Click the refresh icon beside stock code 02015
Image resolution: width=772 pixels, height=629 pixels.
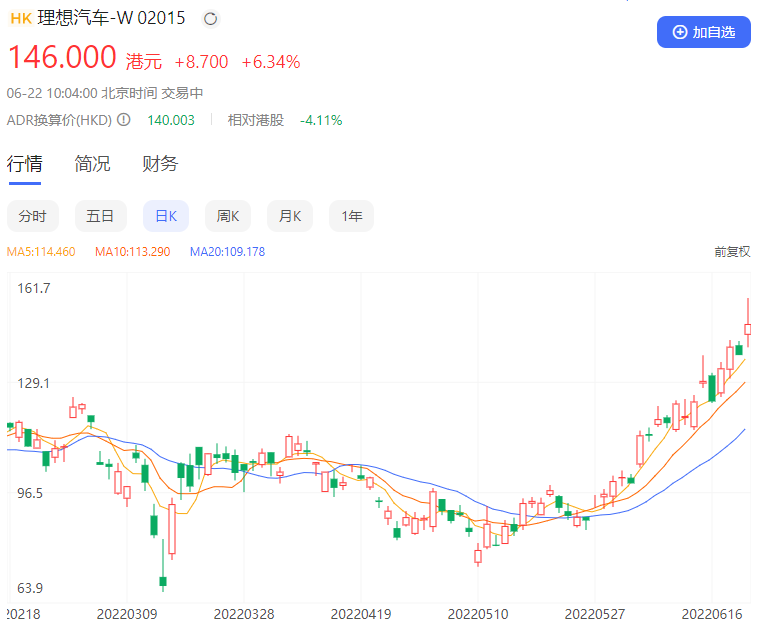(x=211, y=19)
